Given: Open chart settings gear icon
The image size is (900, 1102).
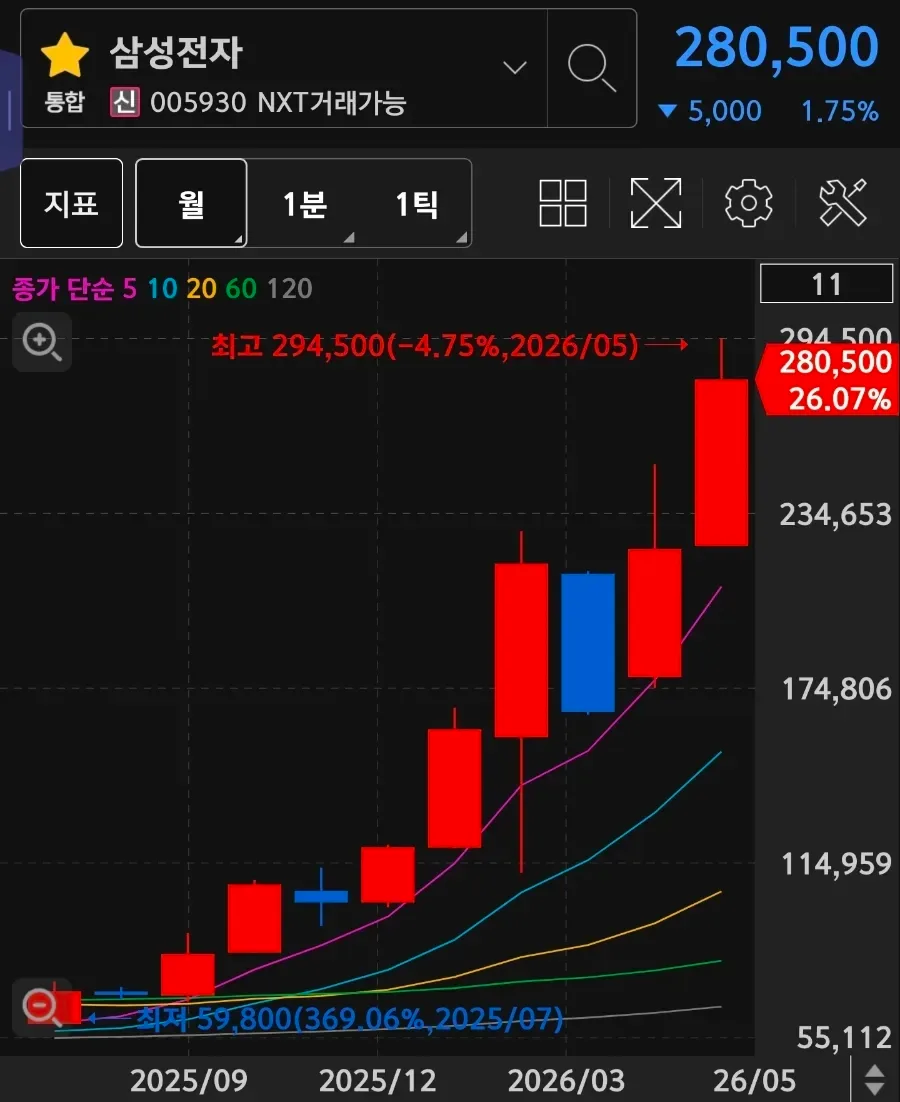Looking at the screenshot, I should [x=748, y=203].
